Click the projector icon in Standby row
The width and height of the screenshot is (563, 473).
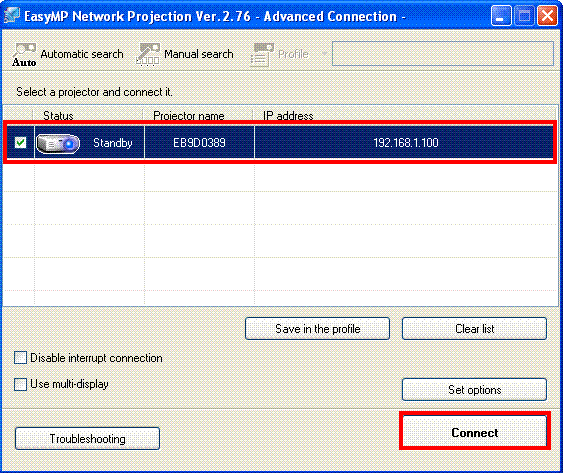click(58, 144)
